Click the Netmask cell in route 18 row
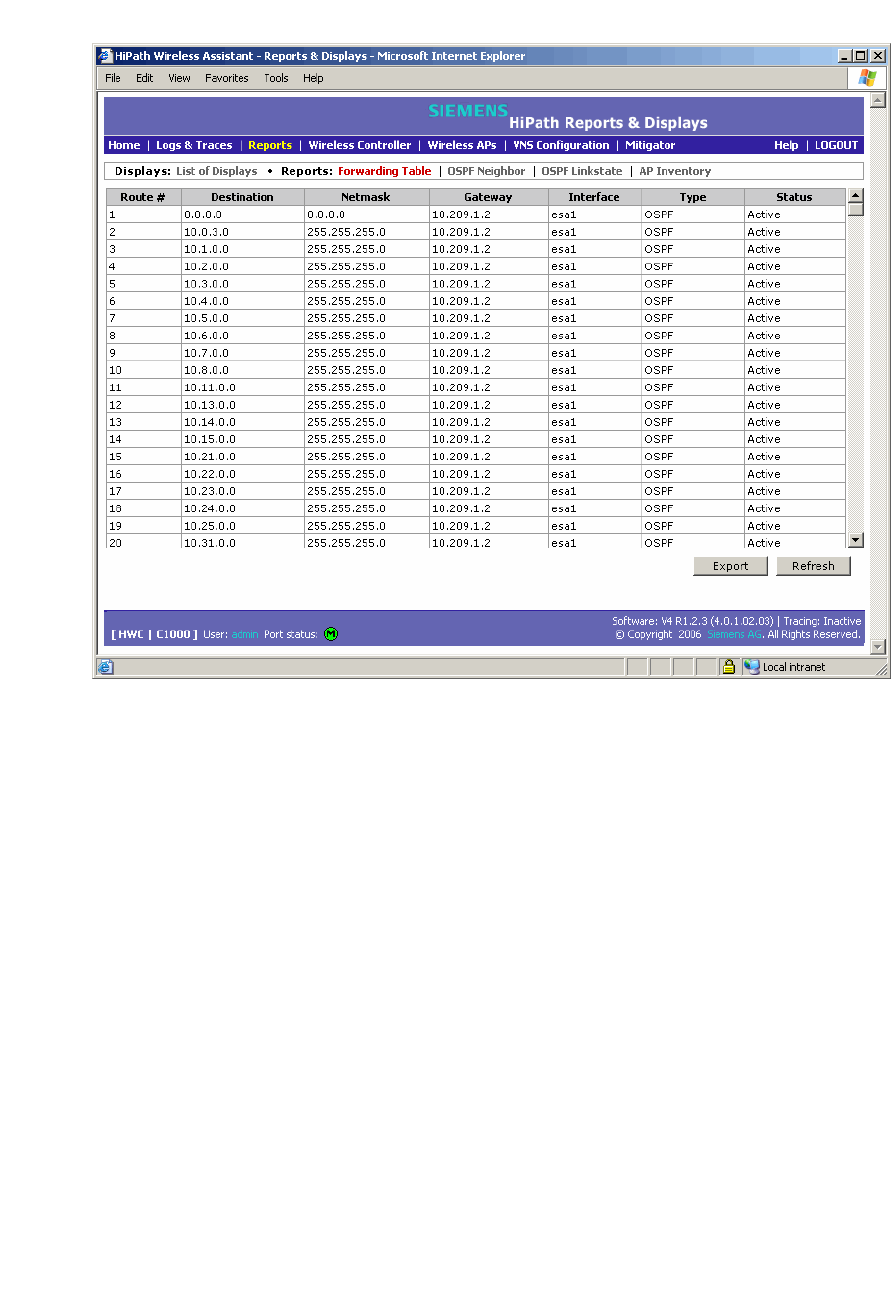Image resolution: width=891 pixels, height=1314 pixels. pos(367,508)
